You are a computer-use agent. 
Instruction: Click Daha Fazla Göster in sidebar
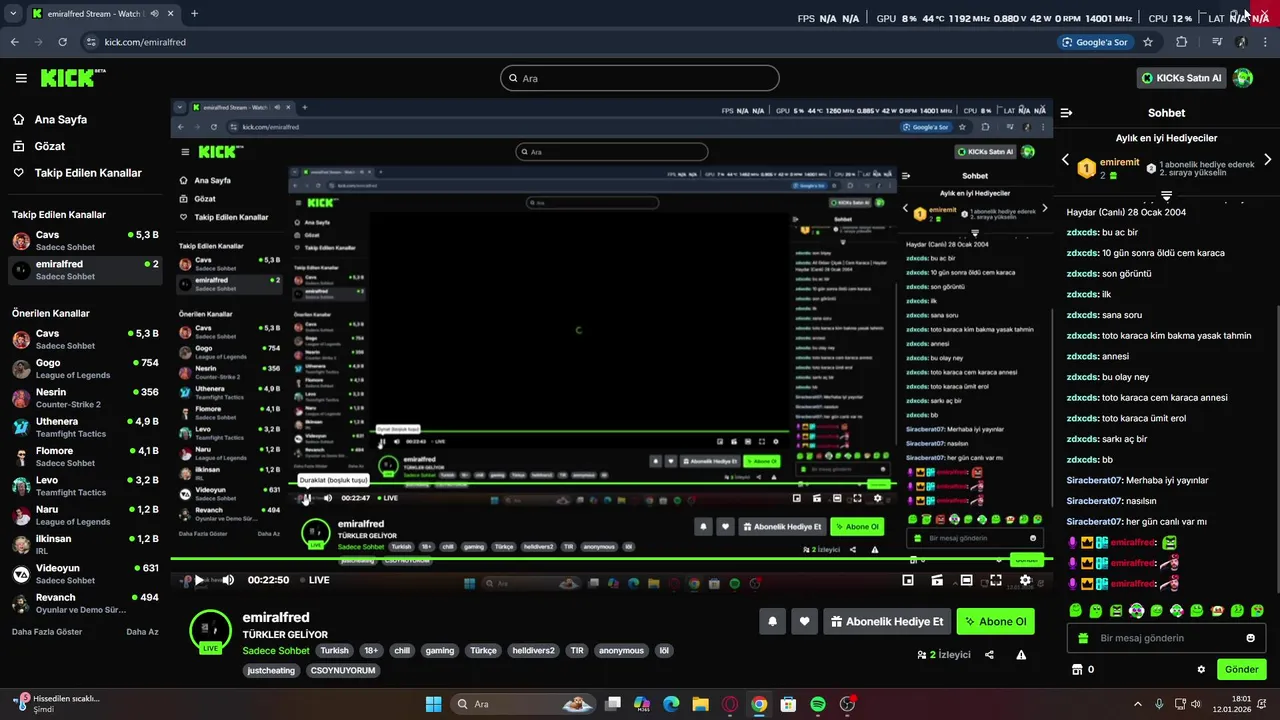tap(47, 632)
